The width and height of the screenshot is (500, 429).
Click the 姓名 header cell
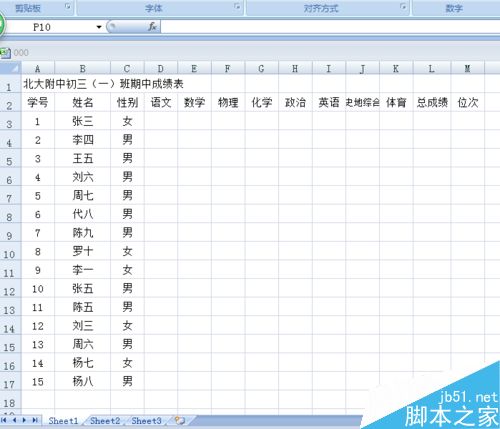[x=82, y=102]
